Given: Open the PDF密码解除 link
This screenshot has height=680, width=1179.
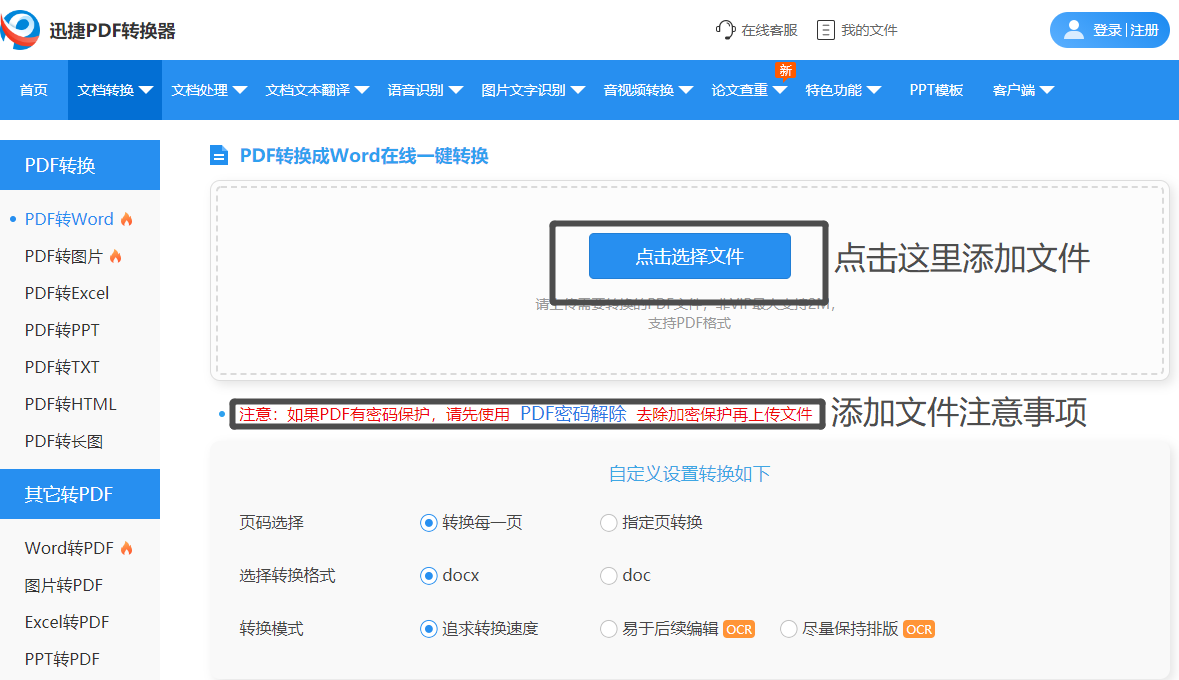Looking at the screenshot, I should point(573,414).
